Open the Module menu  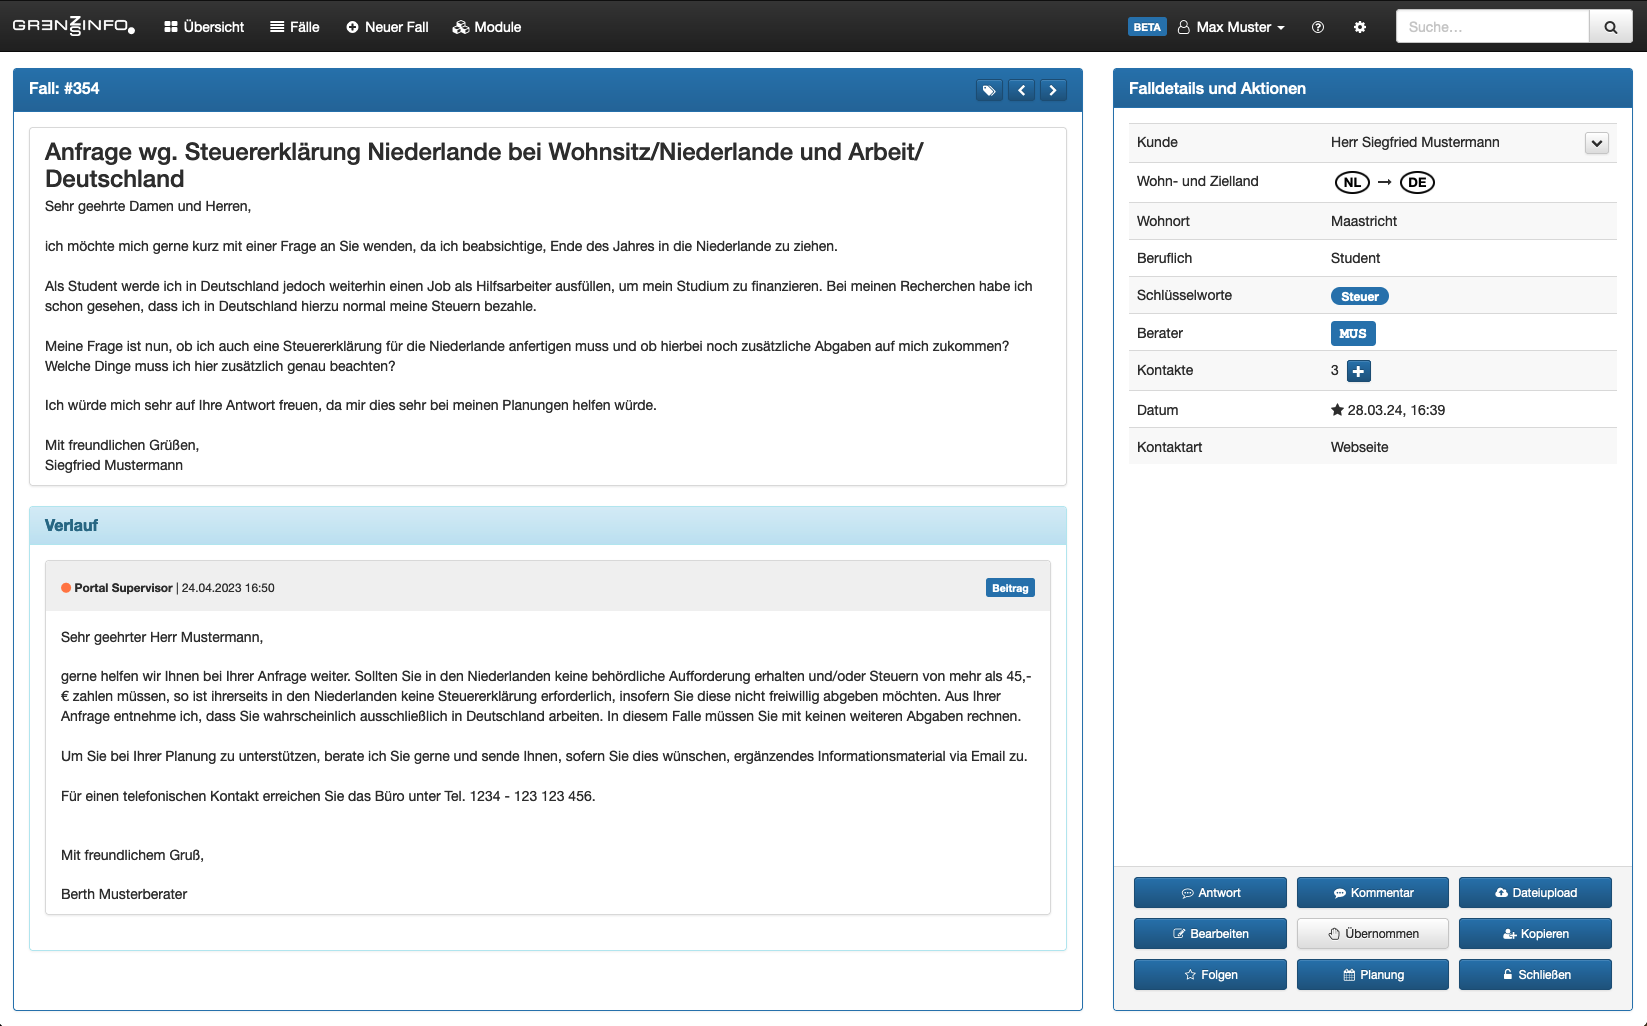click(x=487, y=27)
